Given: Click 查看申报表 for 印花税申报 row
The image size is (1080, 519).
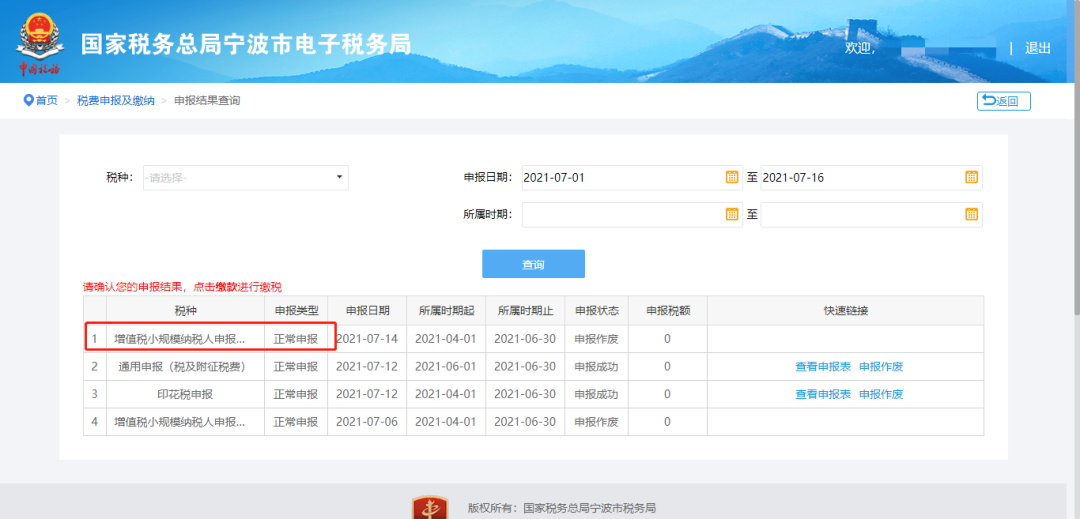Looking at the screenshot, I should (x=823, y=394).
